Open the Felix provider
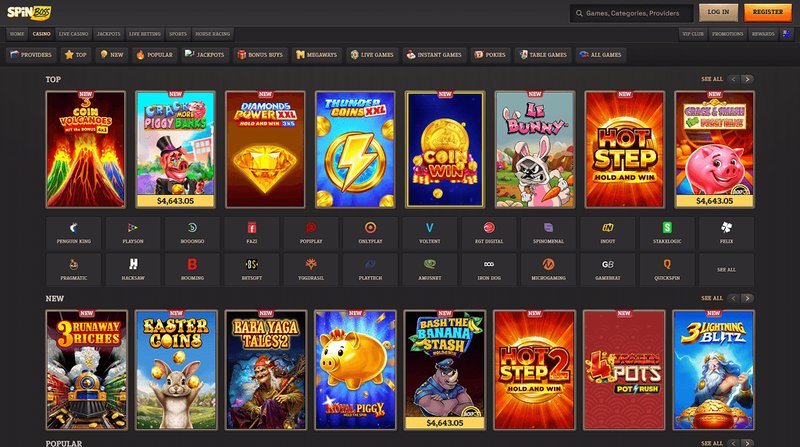This screenshot has height=447, width=800. 727,232
